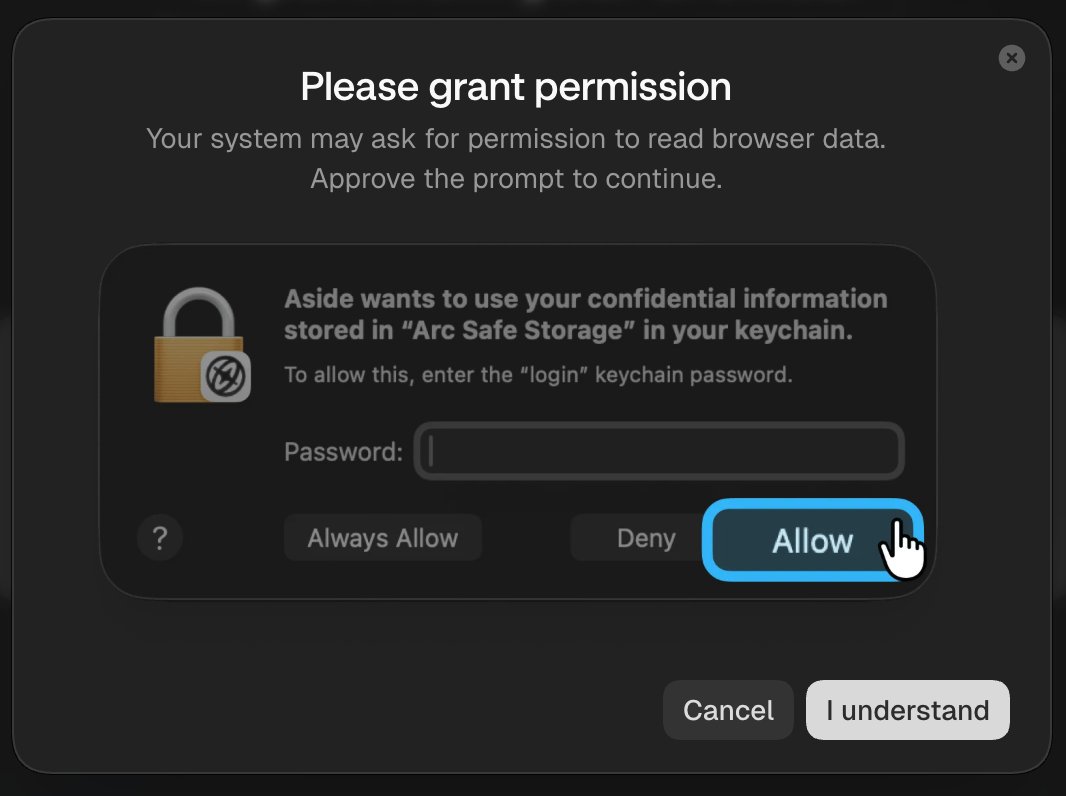Click the bold "Aside wants to use" message

pos(585,314)
